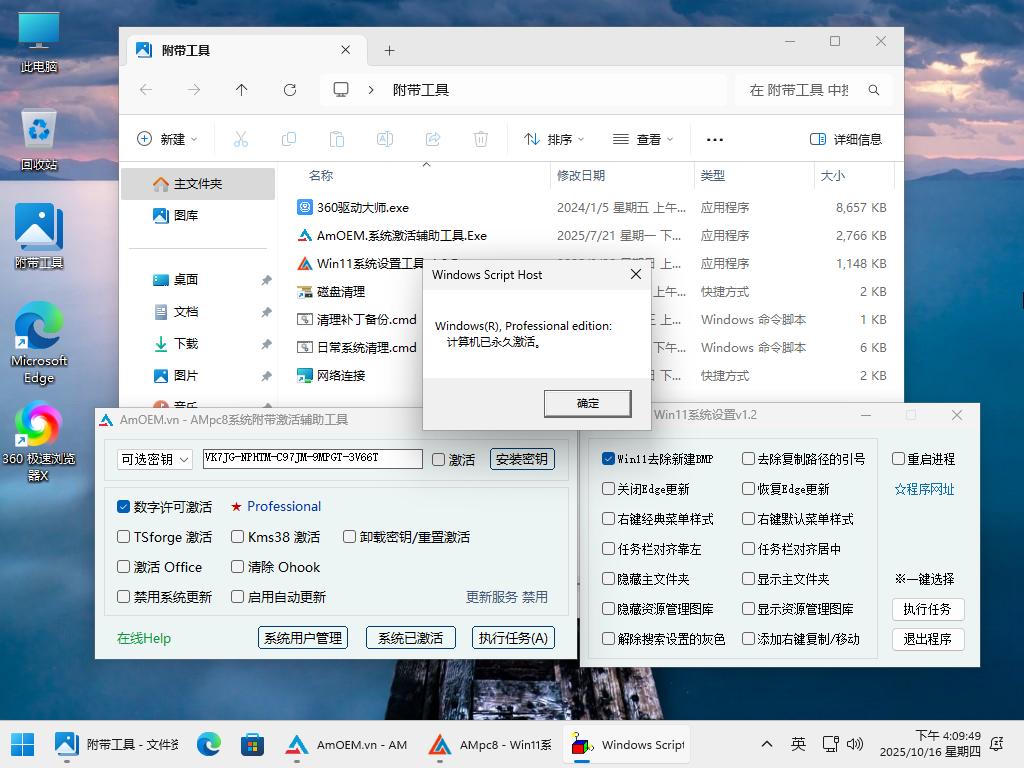
Task: Open the 查看 view dropdown
Action: point(643,140)
